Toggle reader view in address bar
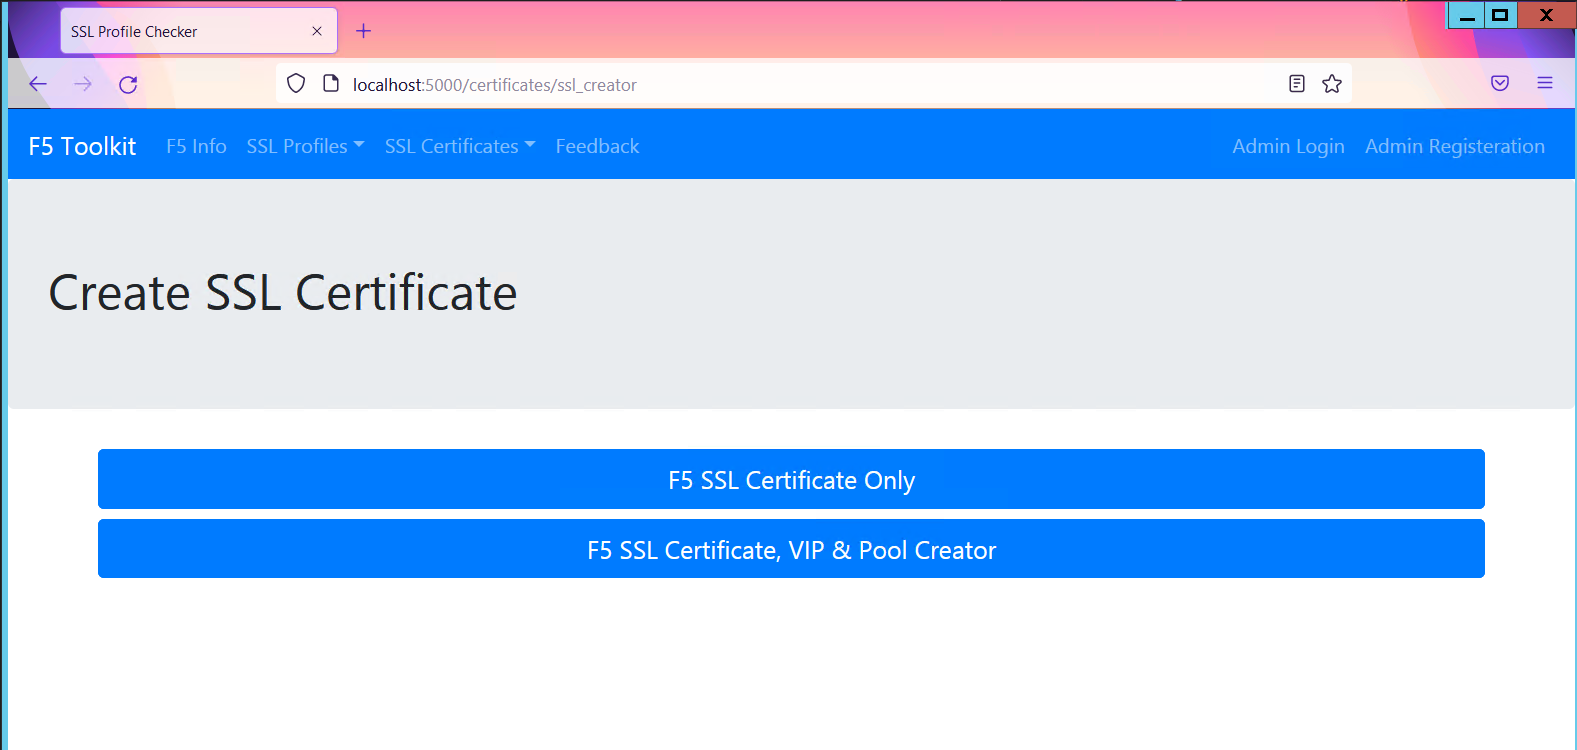Viewport: 1577px width, 750px height. point(1297,84)
